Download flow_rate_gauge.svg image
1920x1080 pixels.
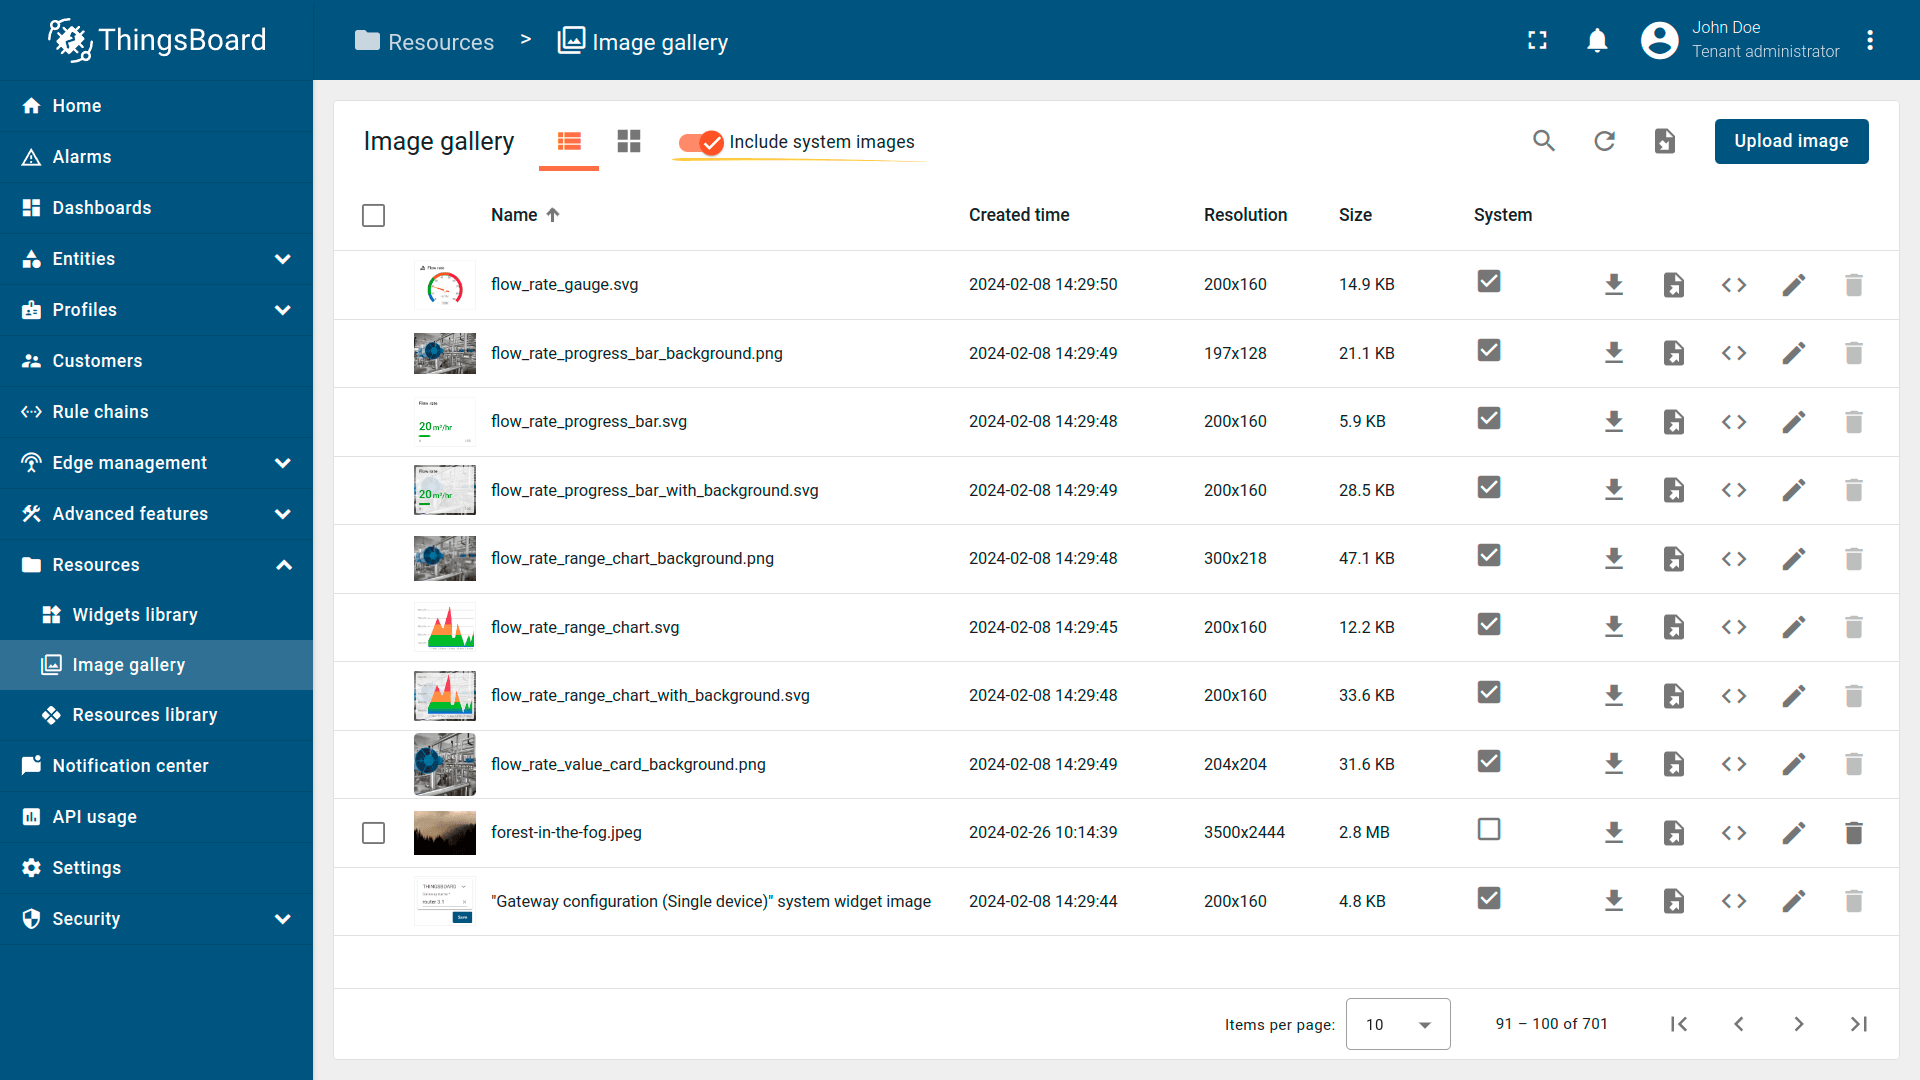(1613, 285)
